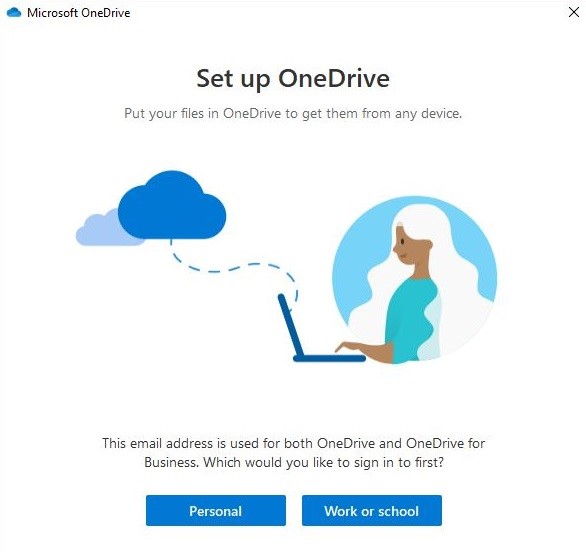Click the laptop keyboard base illustration
The image size is (586, 552).
point(329,358)
